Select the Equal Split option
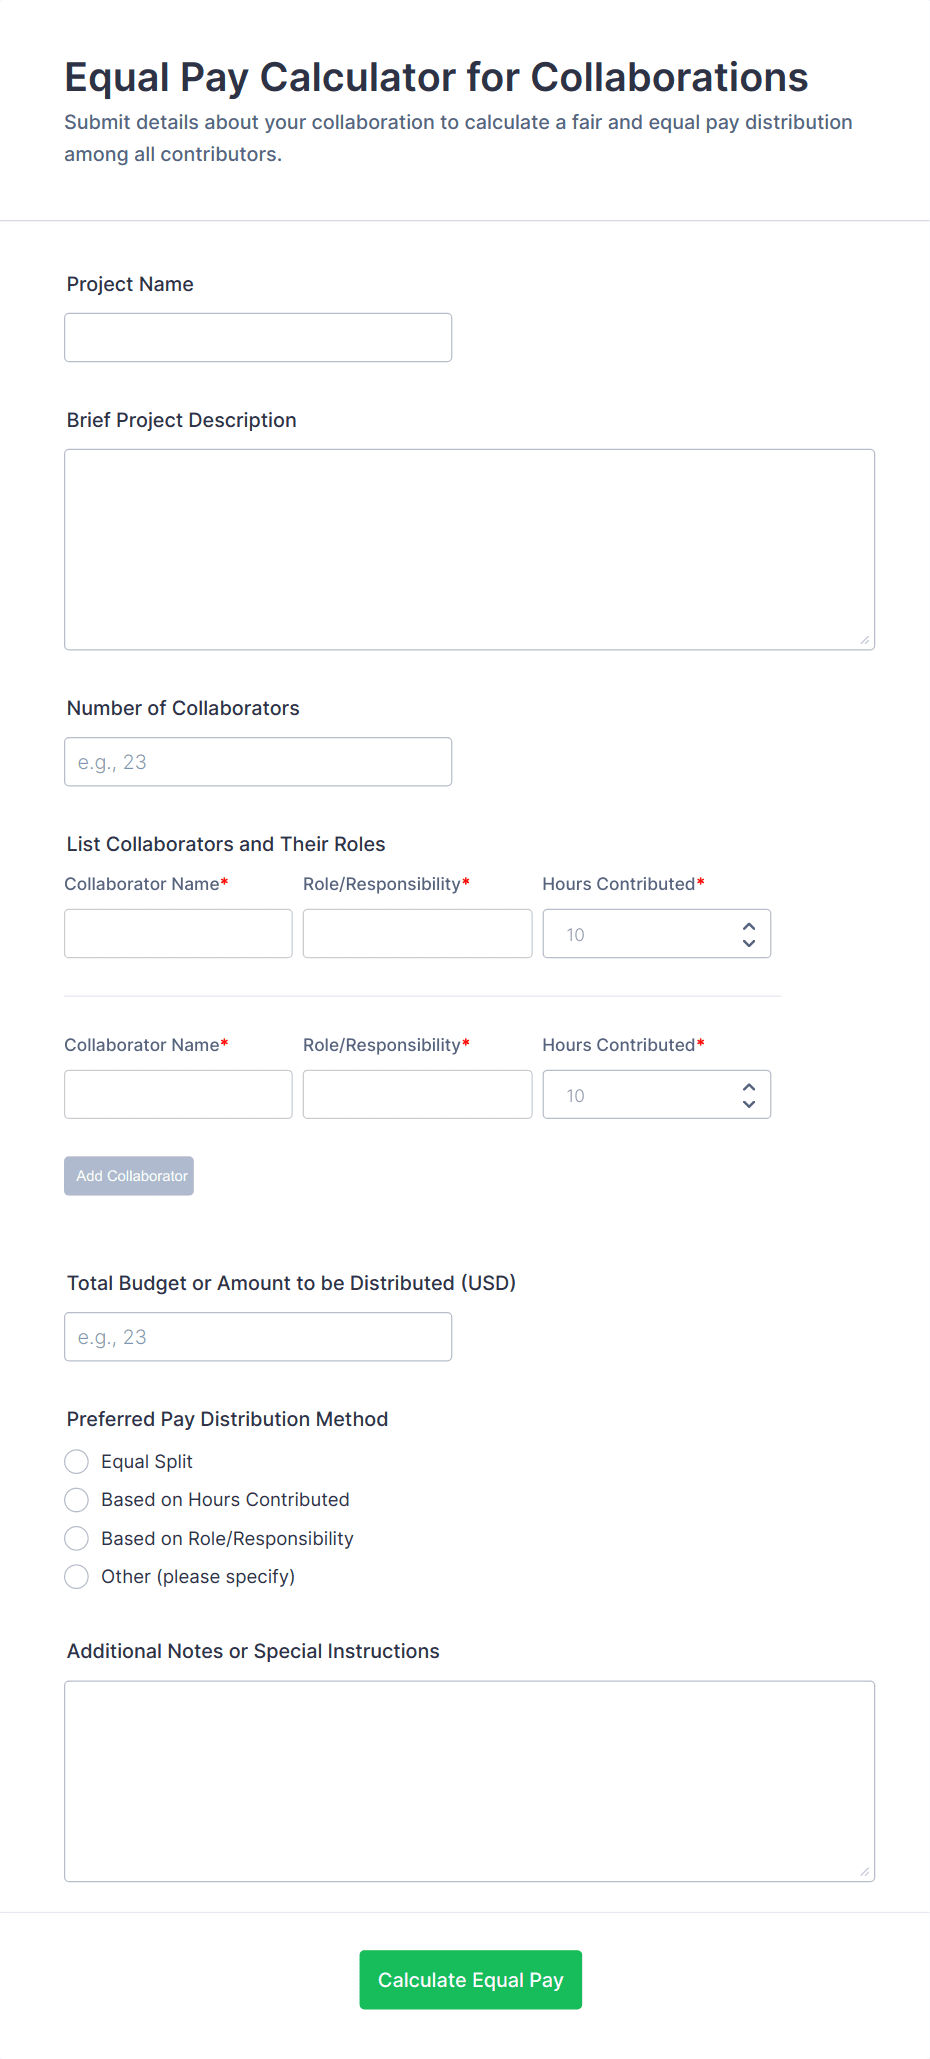 coord(77,1462)
